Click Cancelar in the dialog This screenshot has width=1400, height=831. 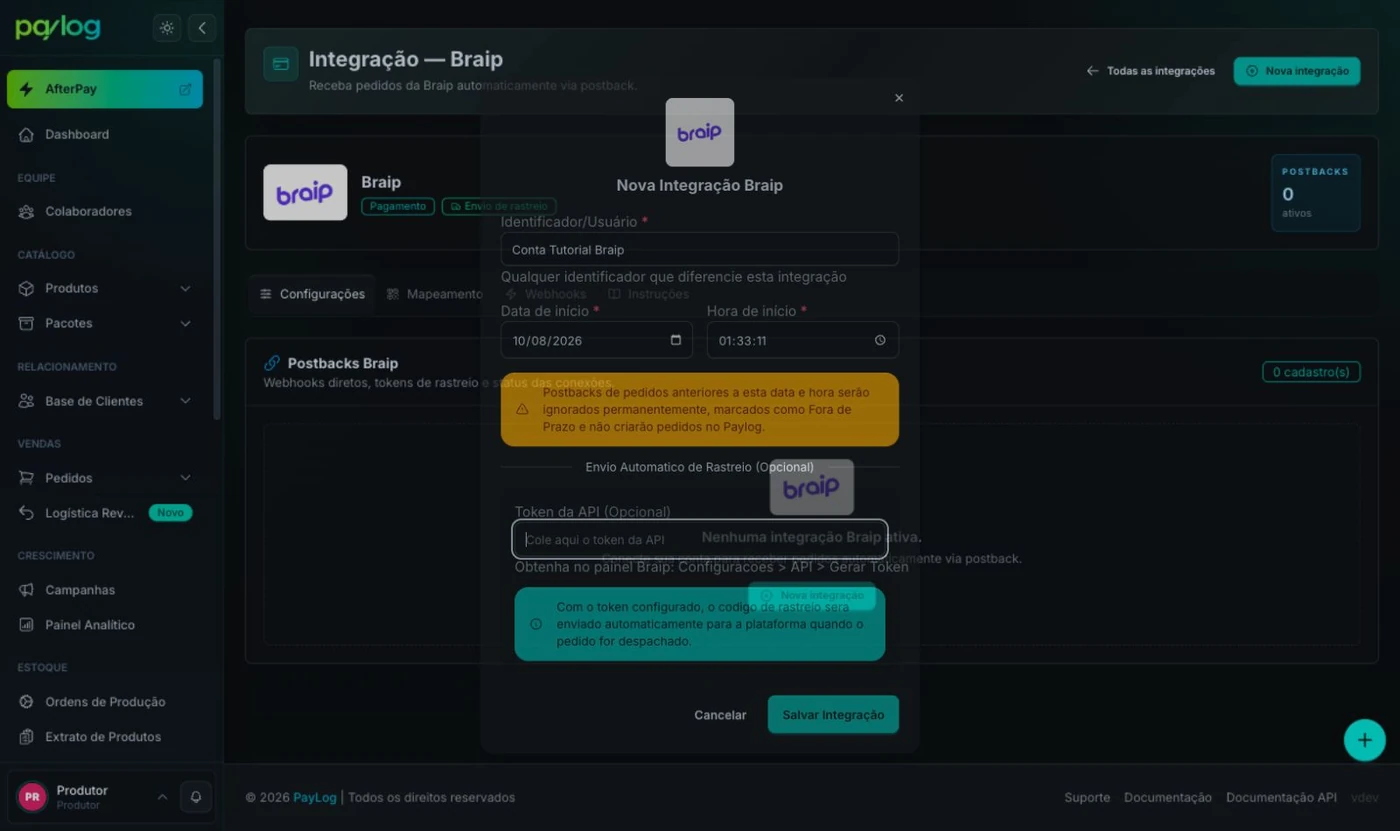[720, 715]
